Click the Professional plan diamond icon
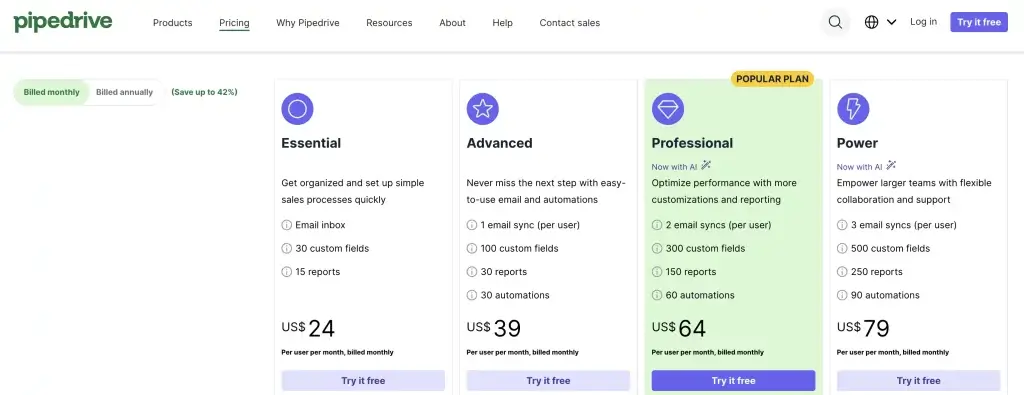1024x395 pixels. pos(668,109)
